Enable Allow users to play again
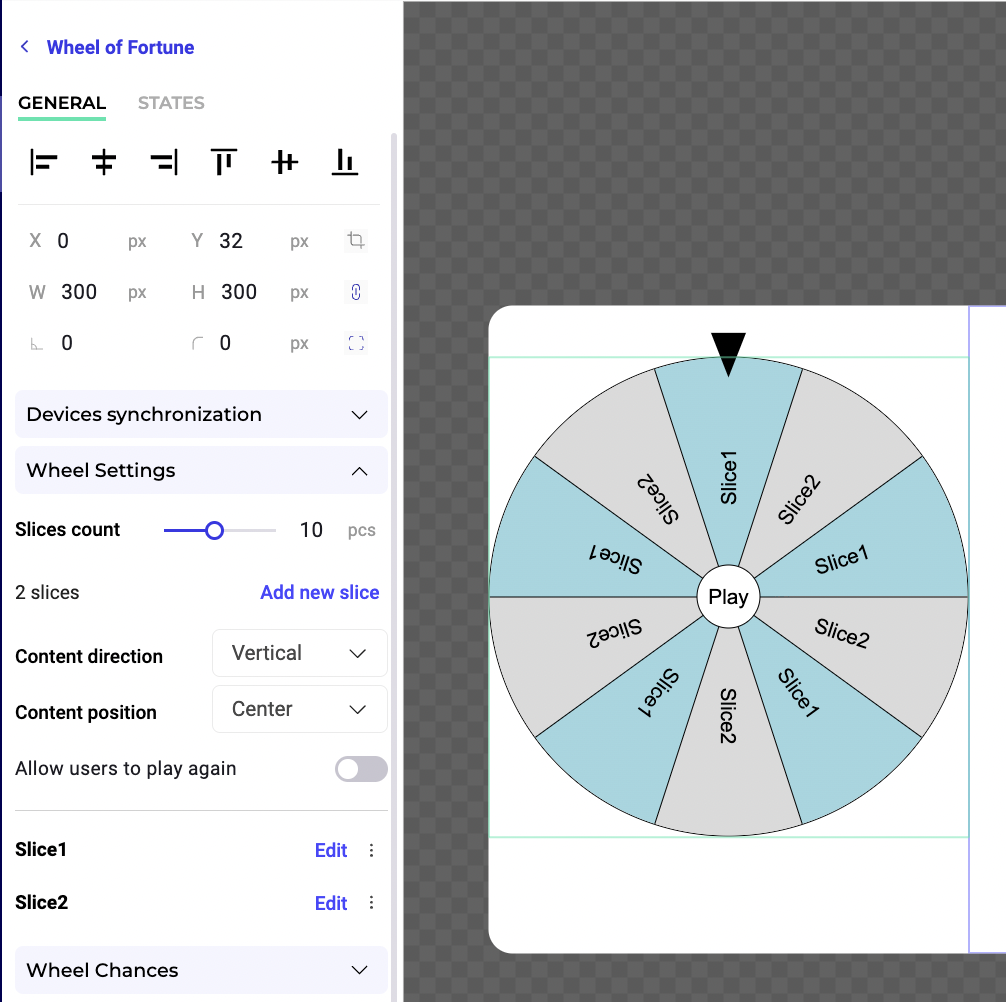1006x1002 pixels. (x=361, y=769)
